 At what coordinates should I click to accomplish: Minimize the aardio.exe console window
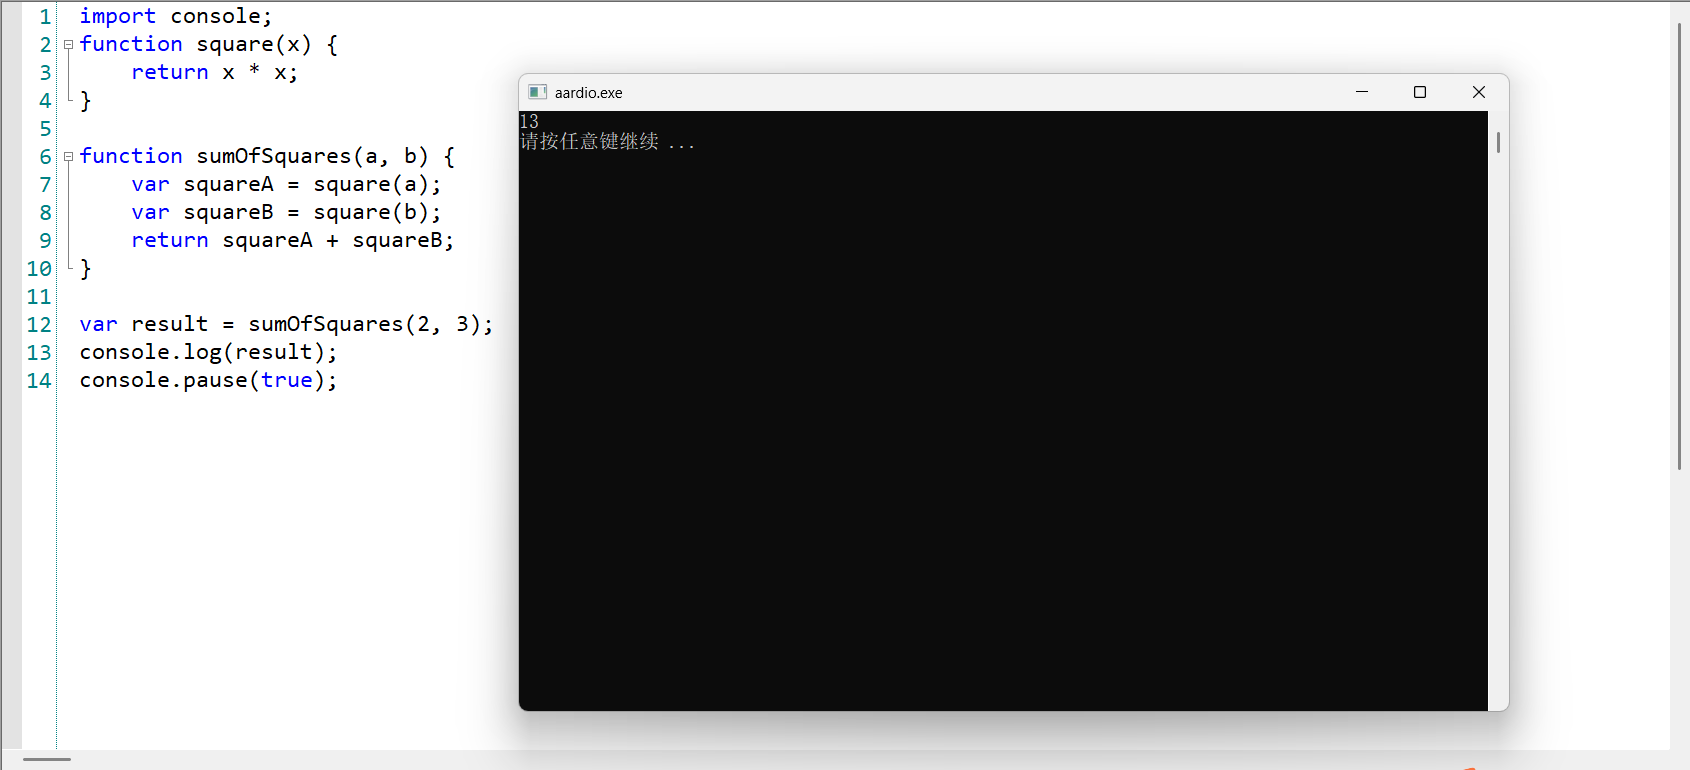pyautogui.click(x=1362, y=92)
